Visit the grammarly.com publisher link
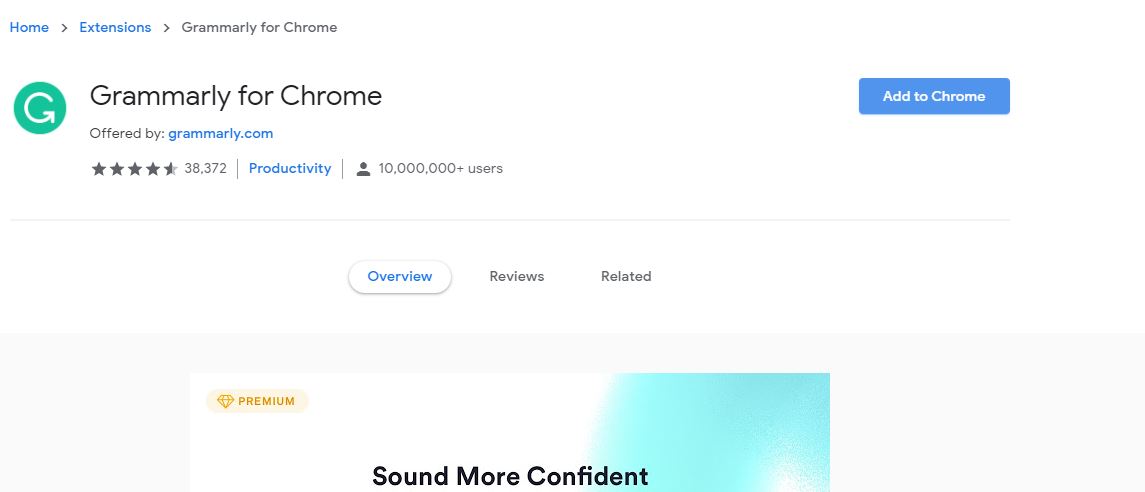The image size is (1145, 492). point(220,133)
